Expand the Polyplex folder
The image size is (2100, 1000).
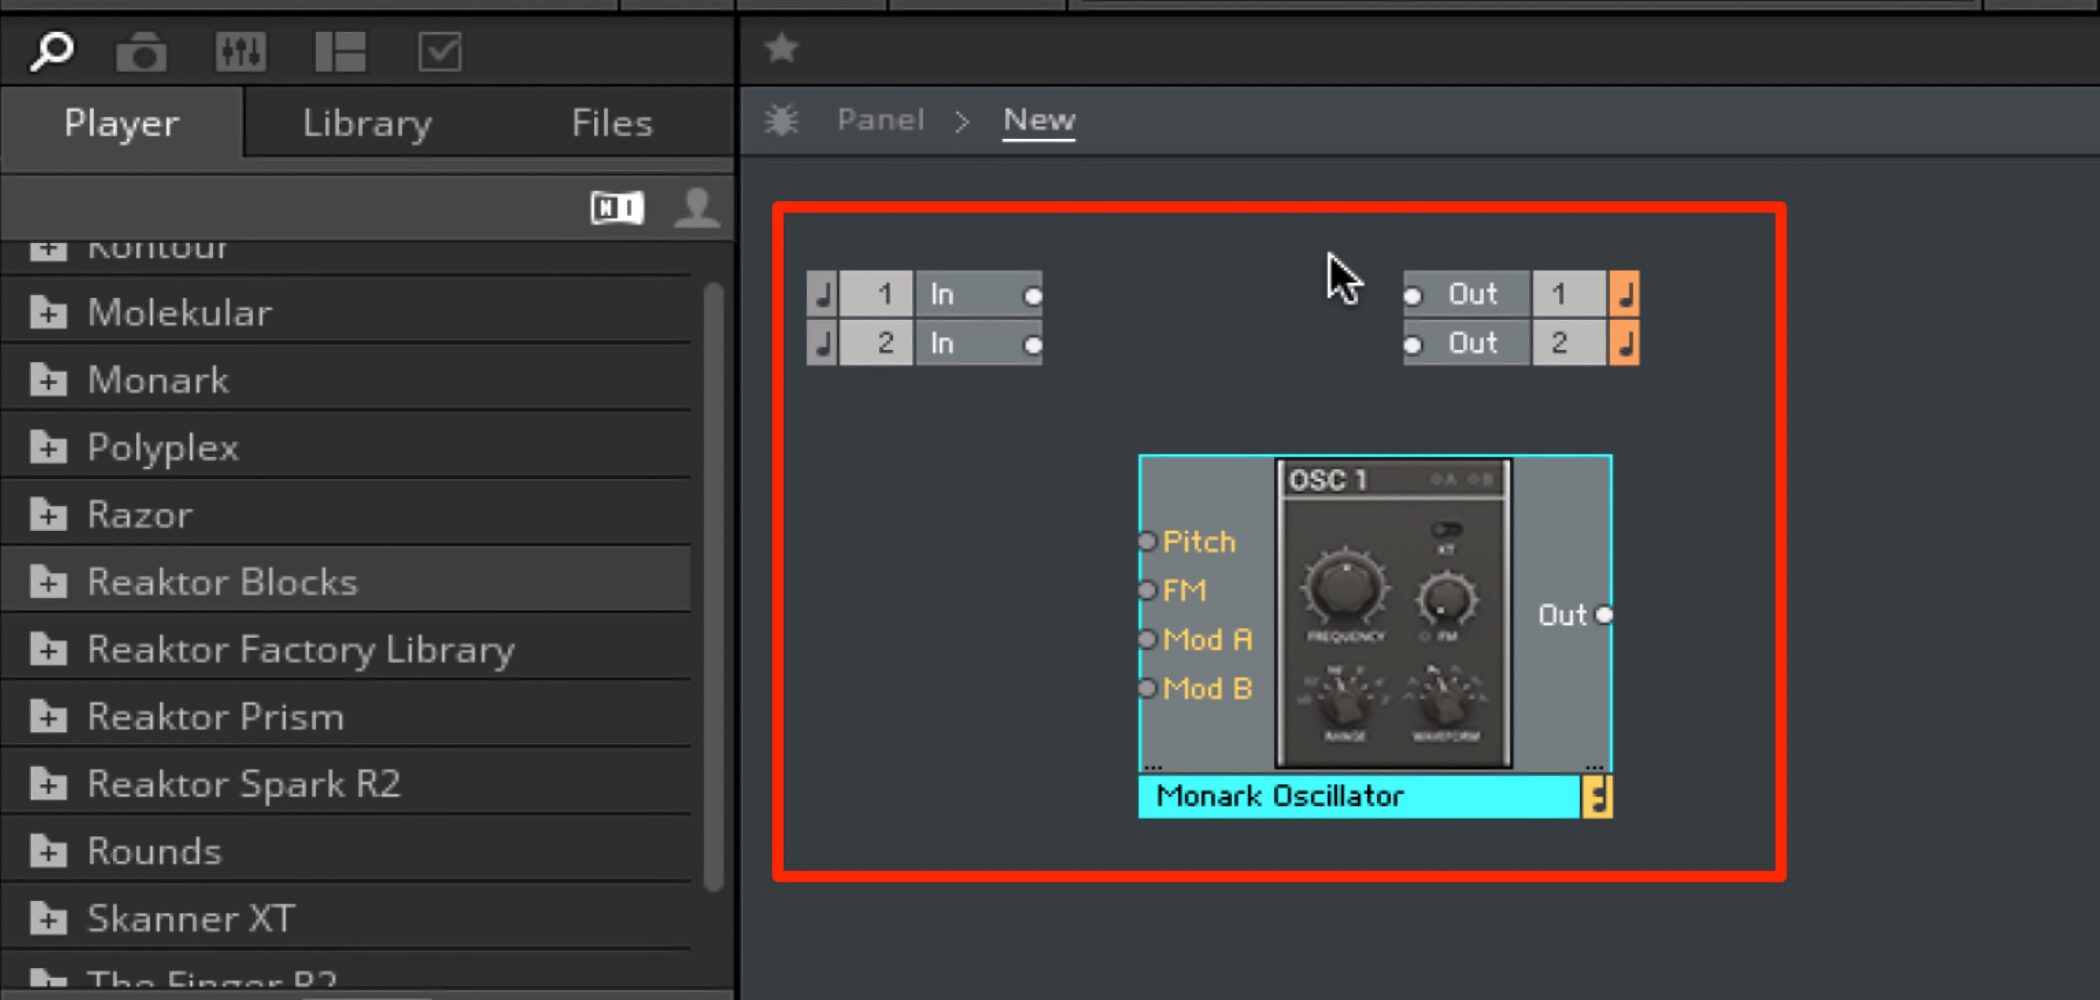click(48, 447)
